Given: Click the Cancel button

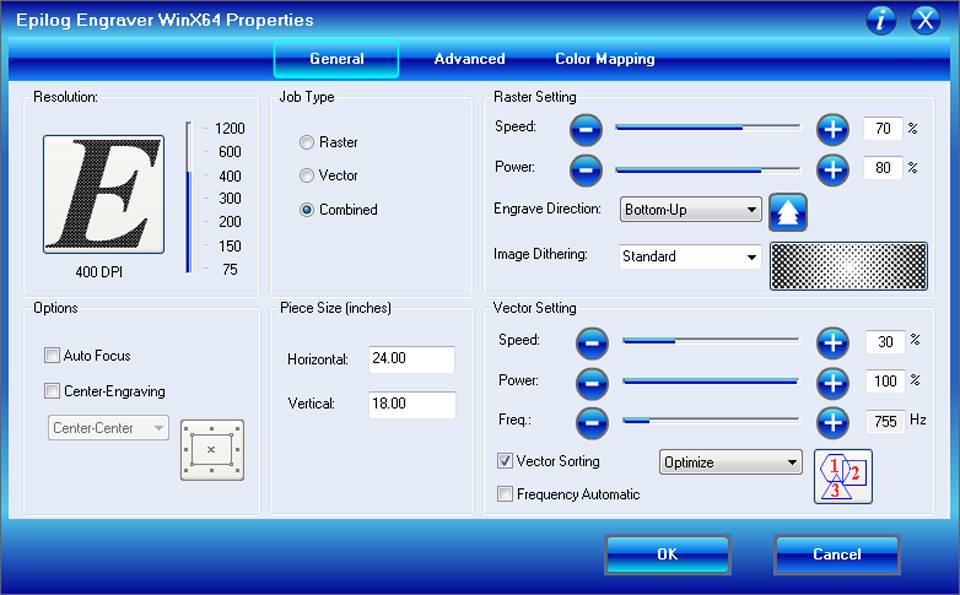Looking at the screenshot, I should (x=836, y=555).
